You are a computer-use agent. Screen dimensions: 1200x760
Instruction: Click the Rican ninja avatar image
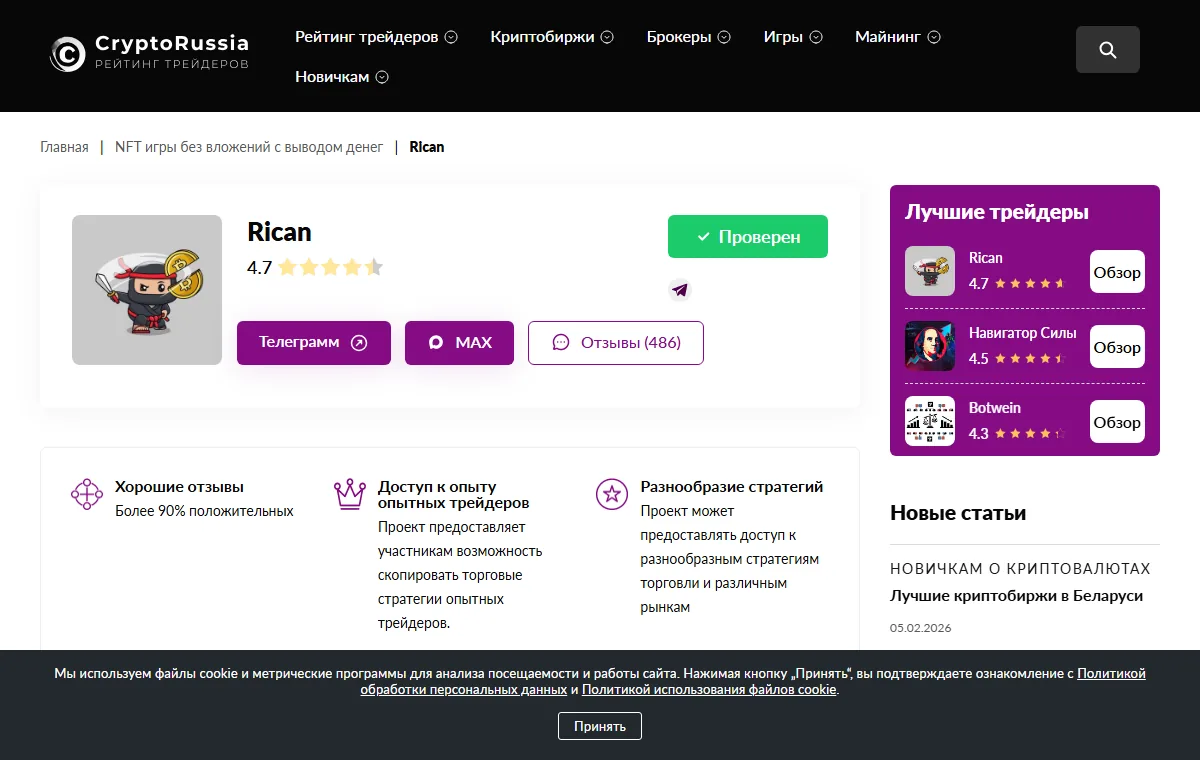click(147, 290)
